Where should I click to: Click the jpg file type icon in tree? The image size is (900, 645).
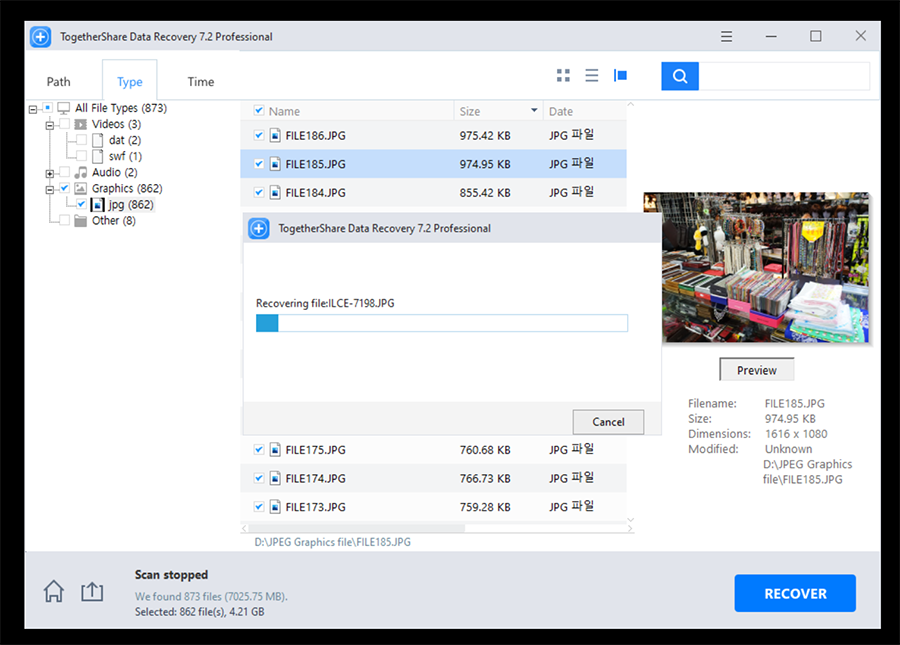(x=98, y=204)
